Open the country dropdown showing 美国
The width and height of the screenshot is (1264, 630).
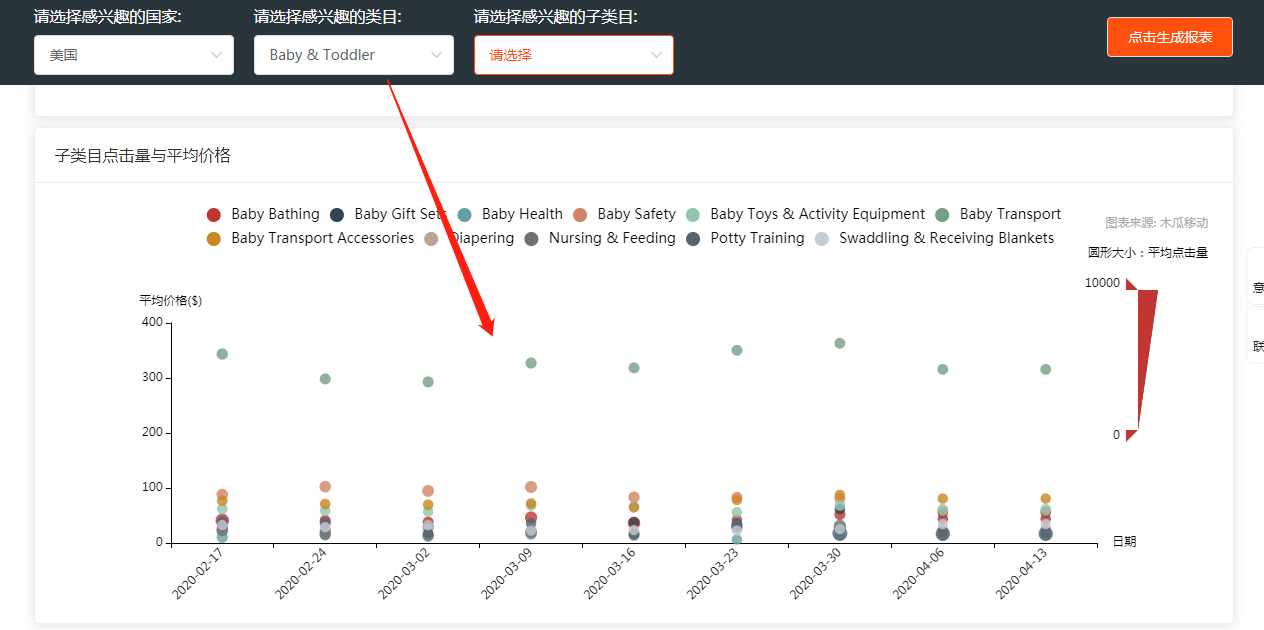pos(134,55)
